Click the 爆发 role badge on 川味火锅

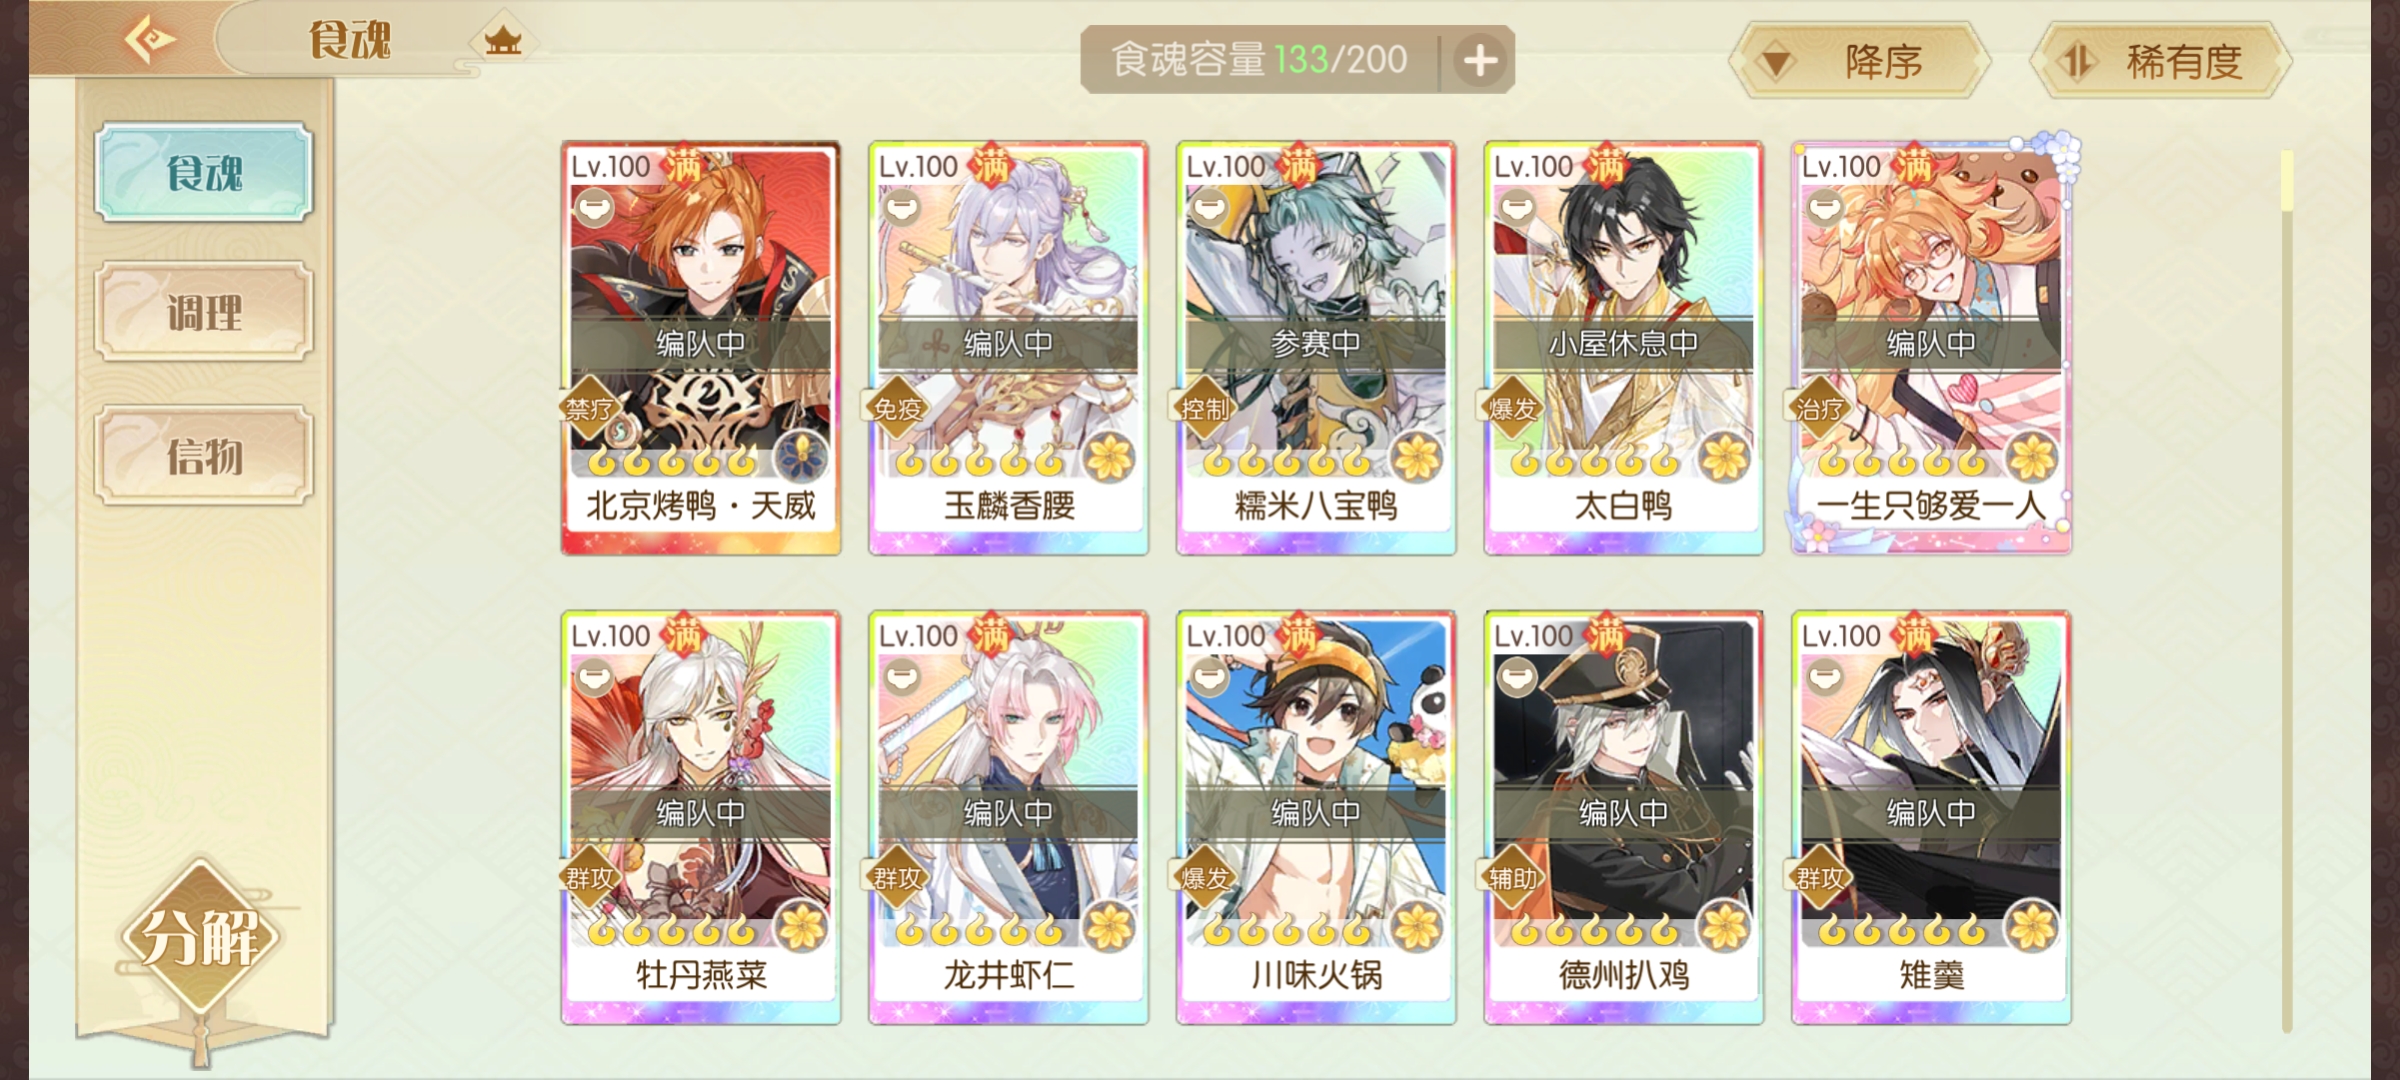1205,878
